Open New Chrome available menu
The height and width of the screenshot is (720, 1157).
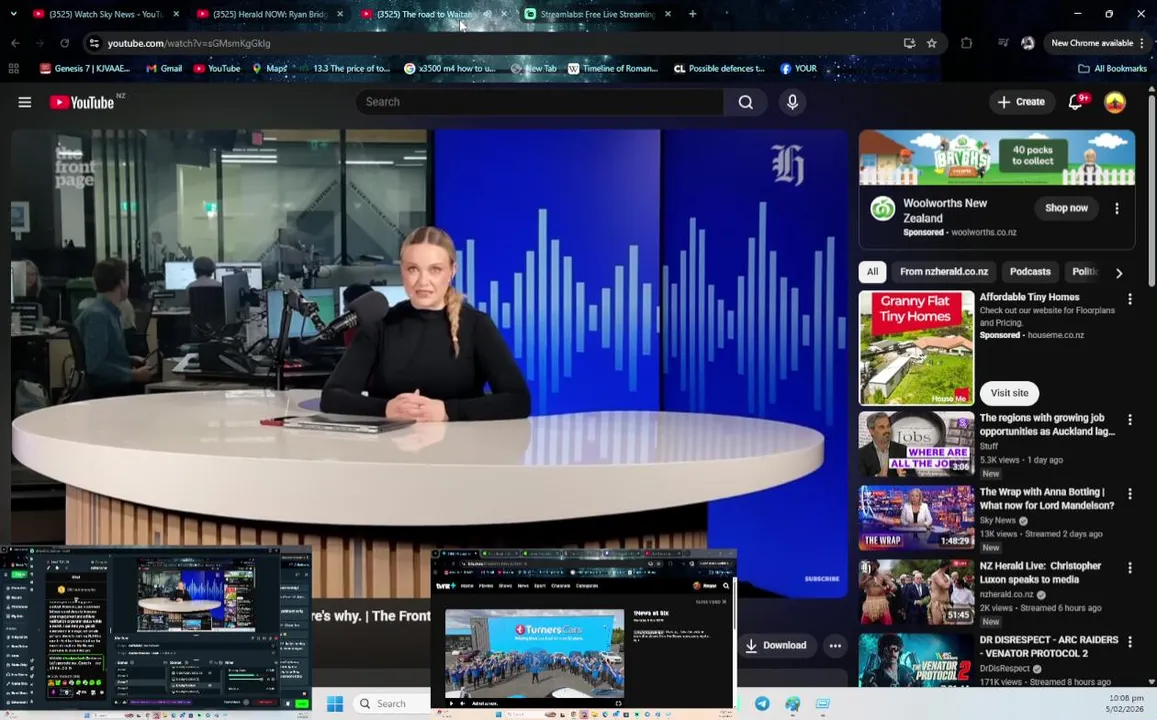1097,43
